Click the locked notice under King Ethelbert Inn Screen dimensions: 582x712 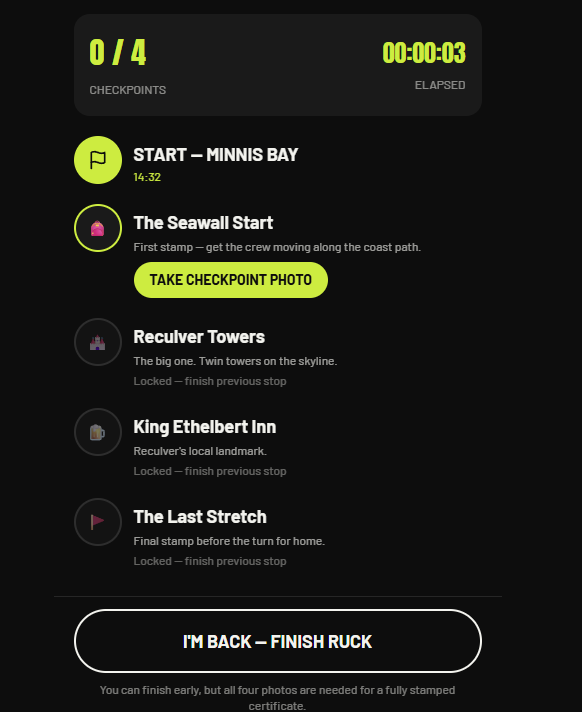(210, 471)
